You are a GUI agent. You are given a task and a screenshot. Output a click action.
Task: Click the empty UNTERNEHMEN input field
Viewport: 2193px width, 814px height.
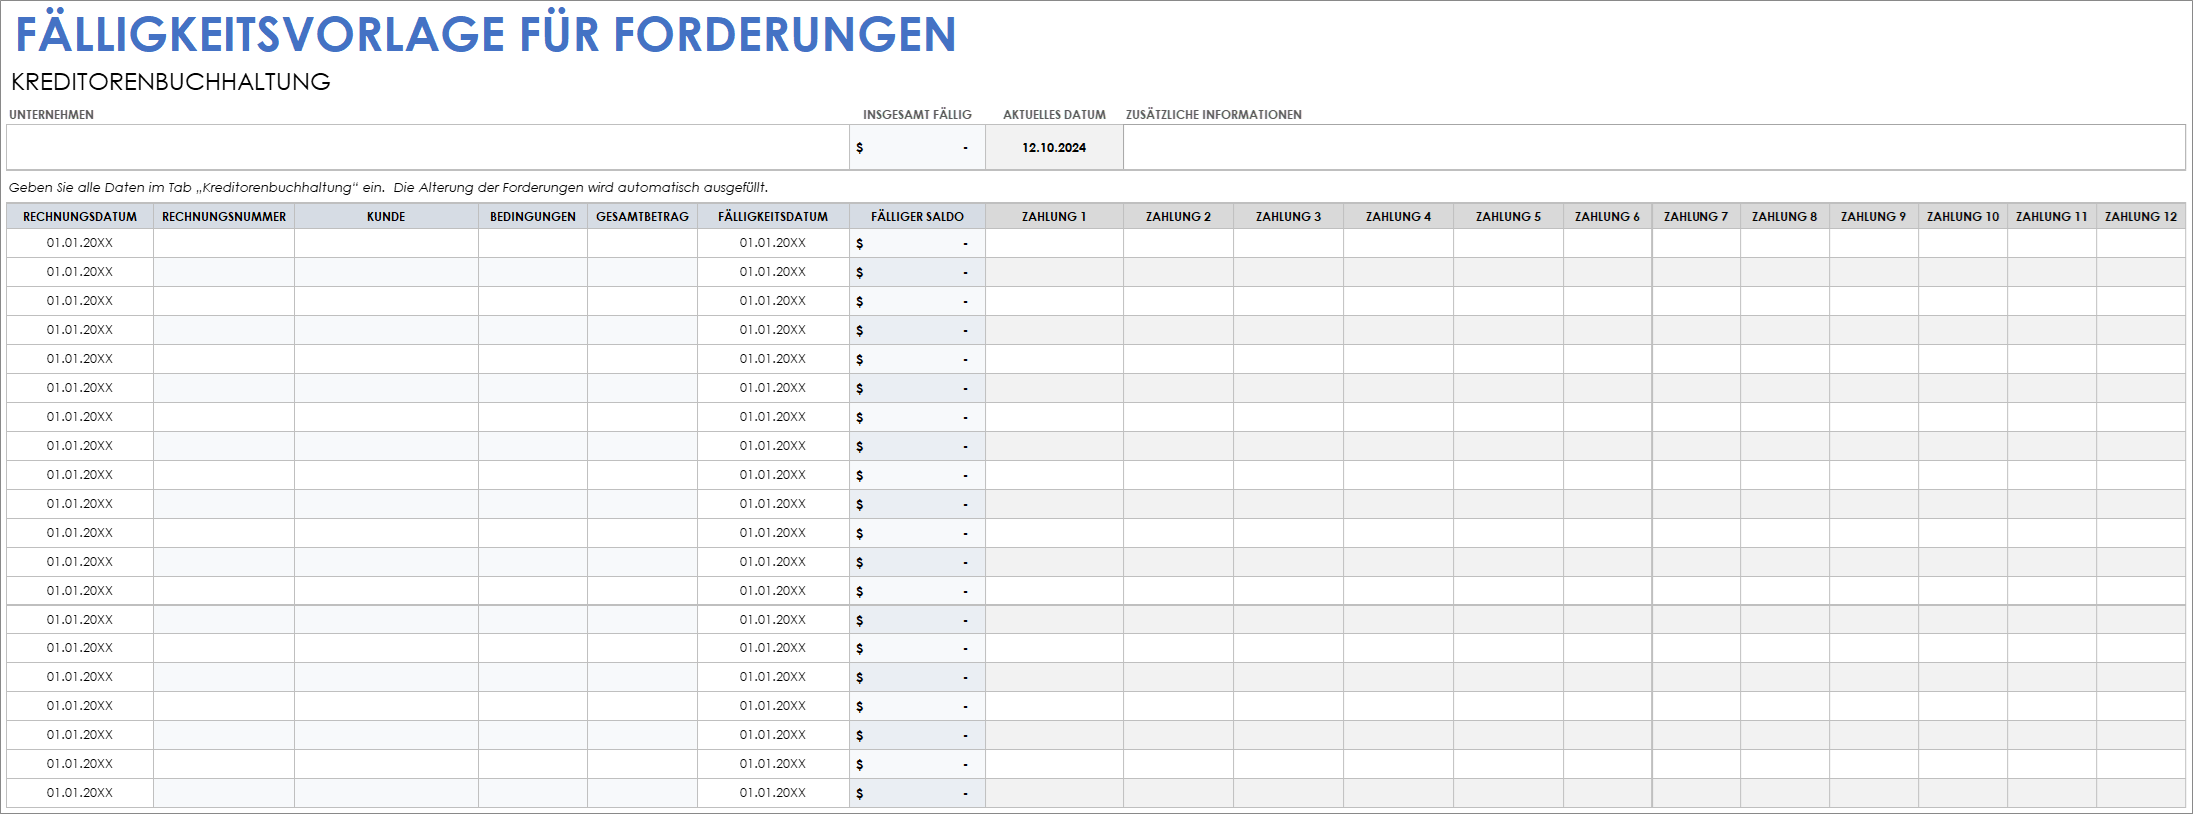click(x=428, y=147)
